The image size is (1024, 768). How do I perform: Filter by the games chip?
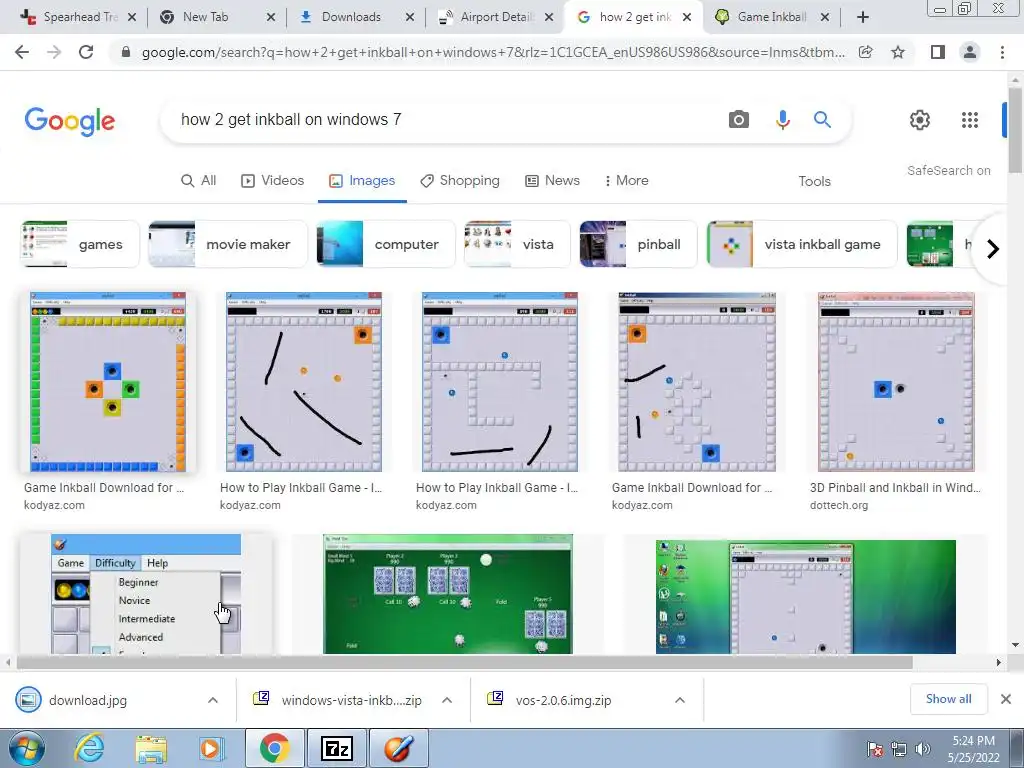80,244
